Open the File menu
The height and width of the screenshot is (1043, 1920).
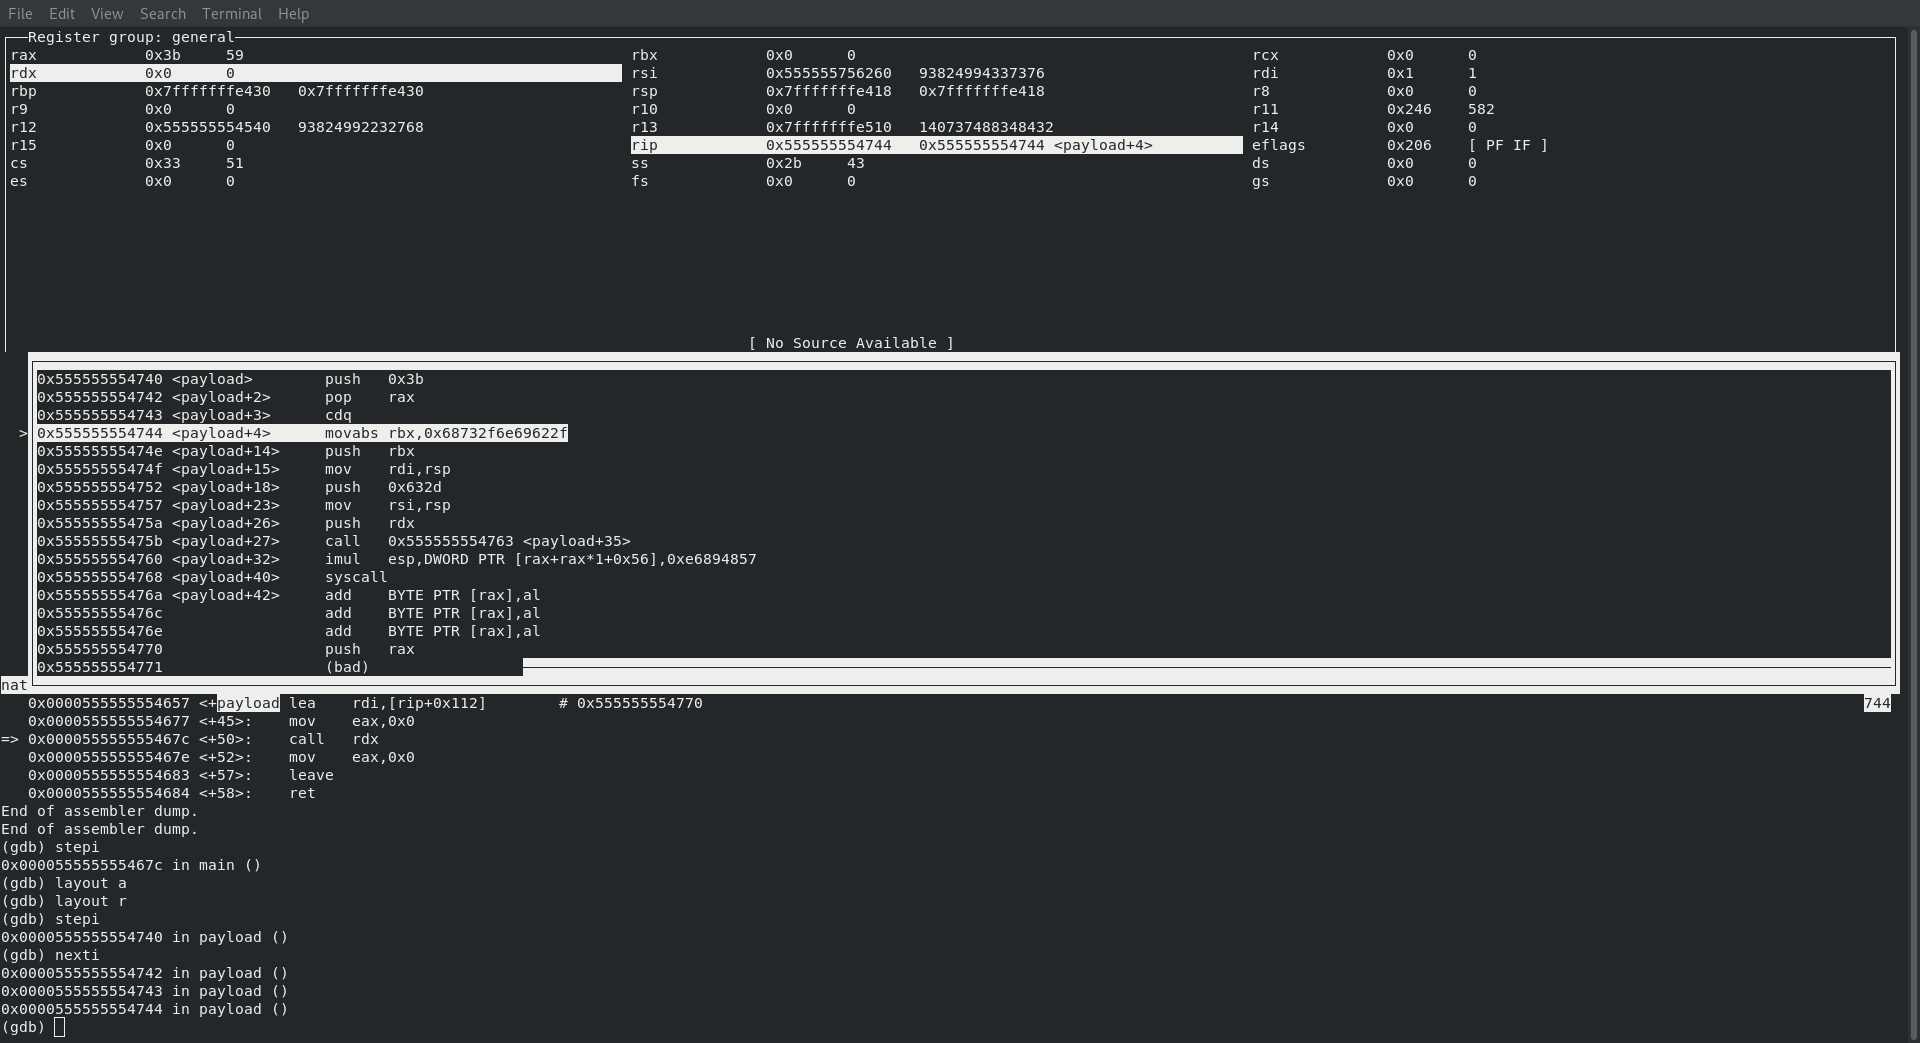tap(20, 14)
